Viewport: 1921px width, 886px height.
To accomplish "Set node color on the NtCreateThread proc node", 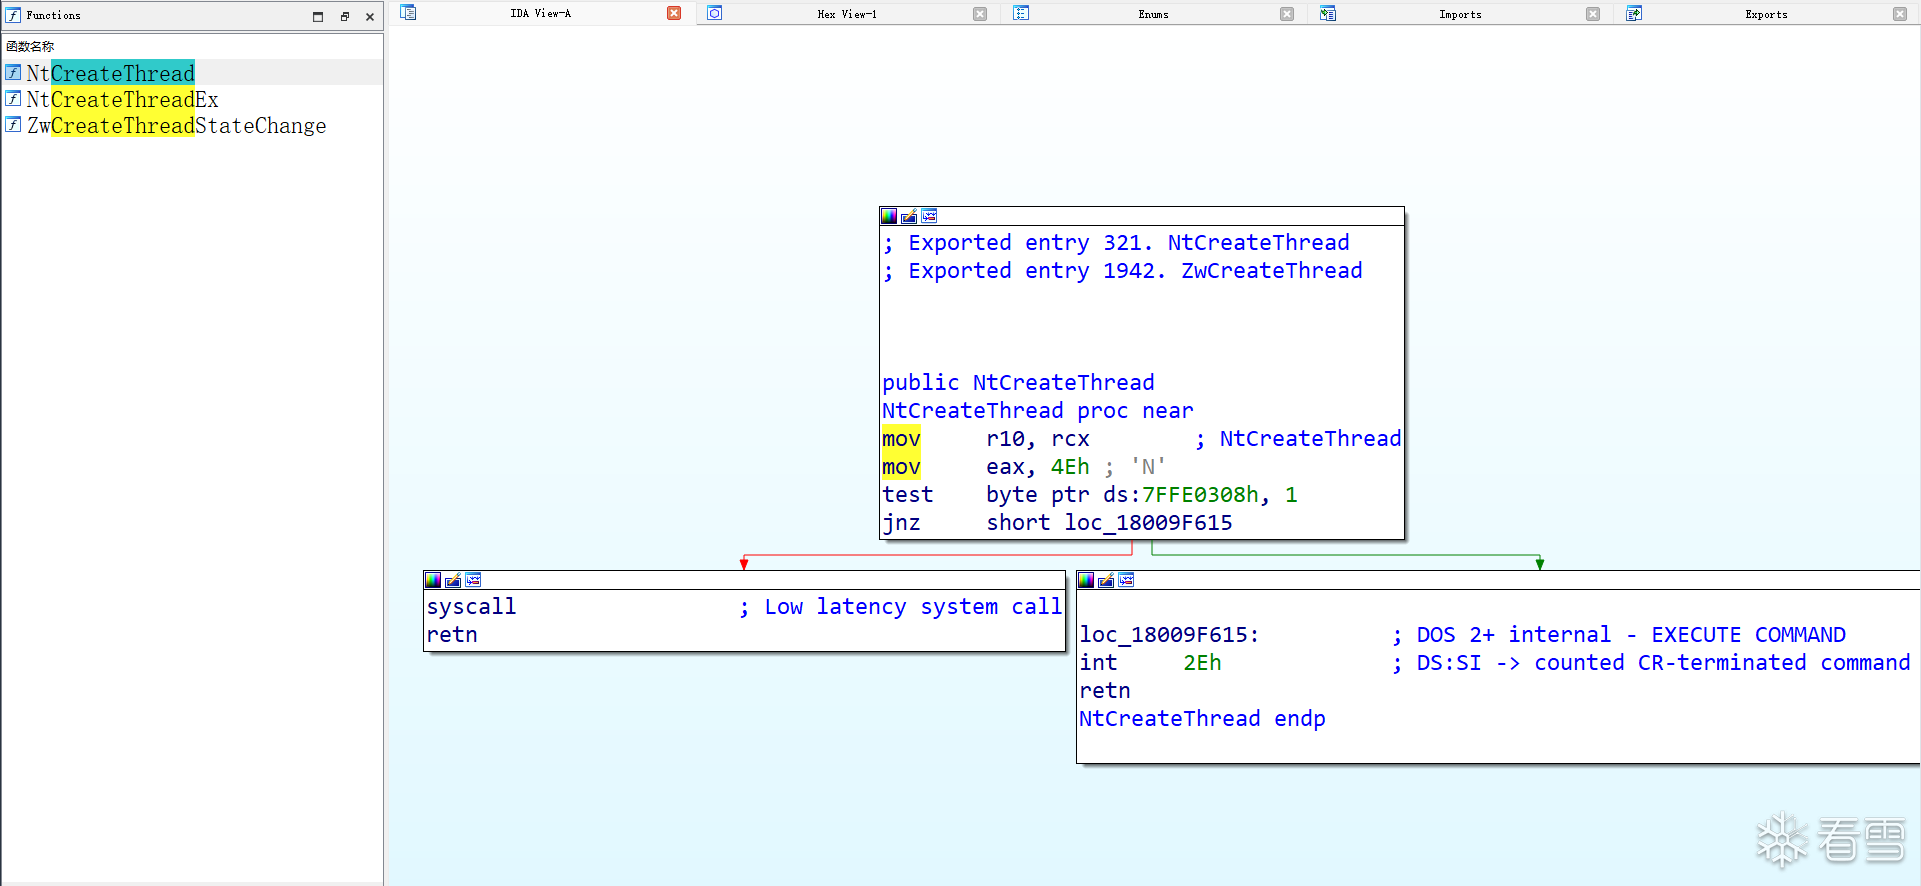I will coord(889,216).
